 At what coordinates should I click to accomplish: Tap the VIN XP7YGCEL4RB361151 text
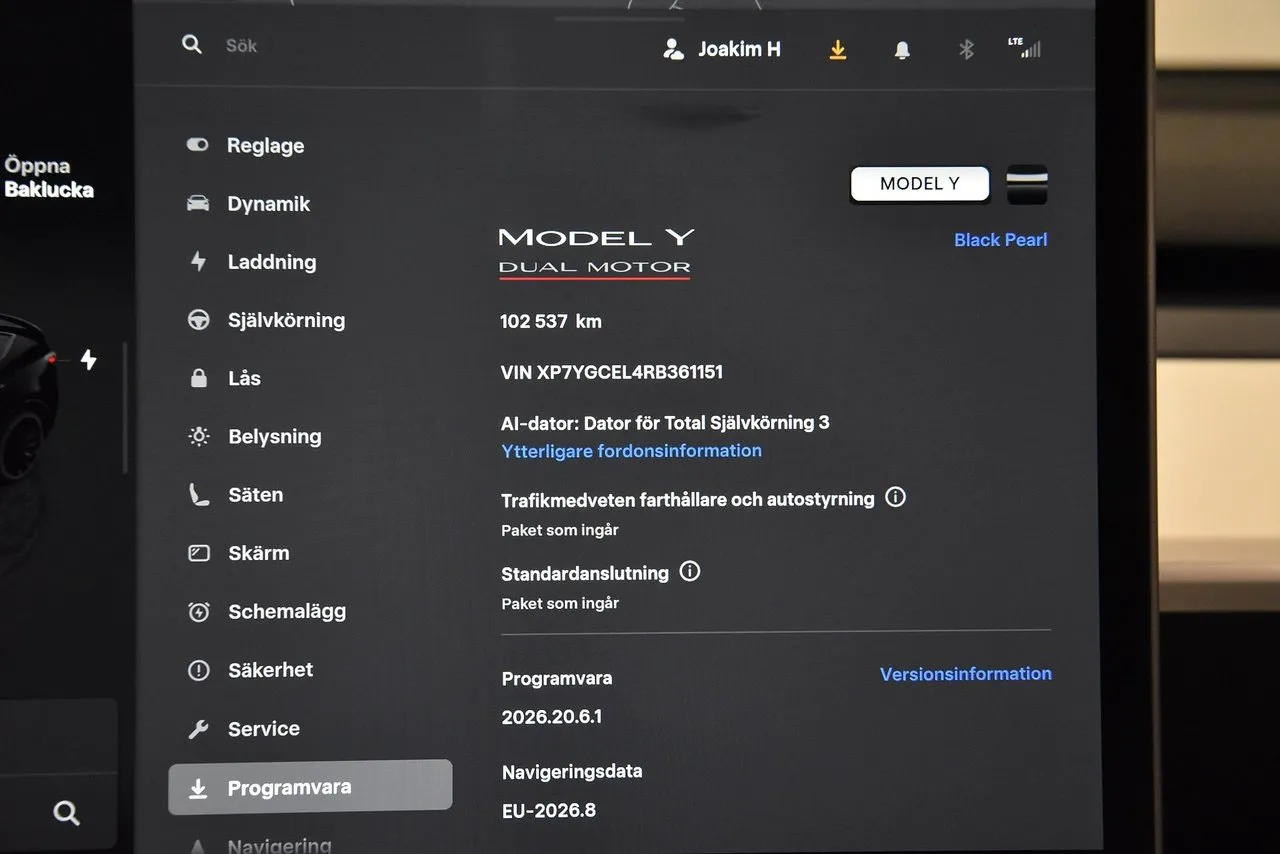pyautogui.click(x=611, y=373)
